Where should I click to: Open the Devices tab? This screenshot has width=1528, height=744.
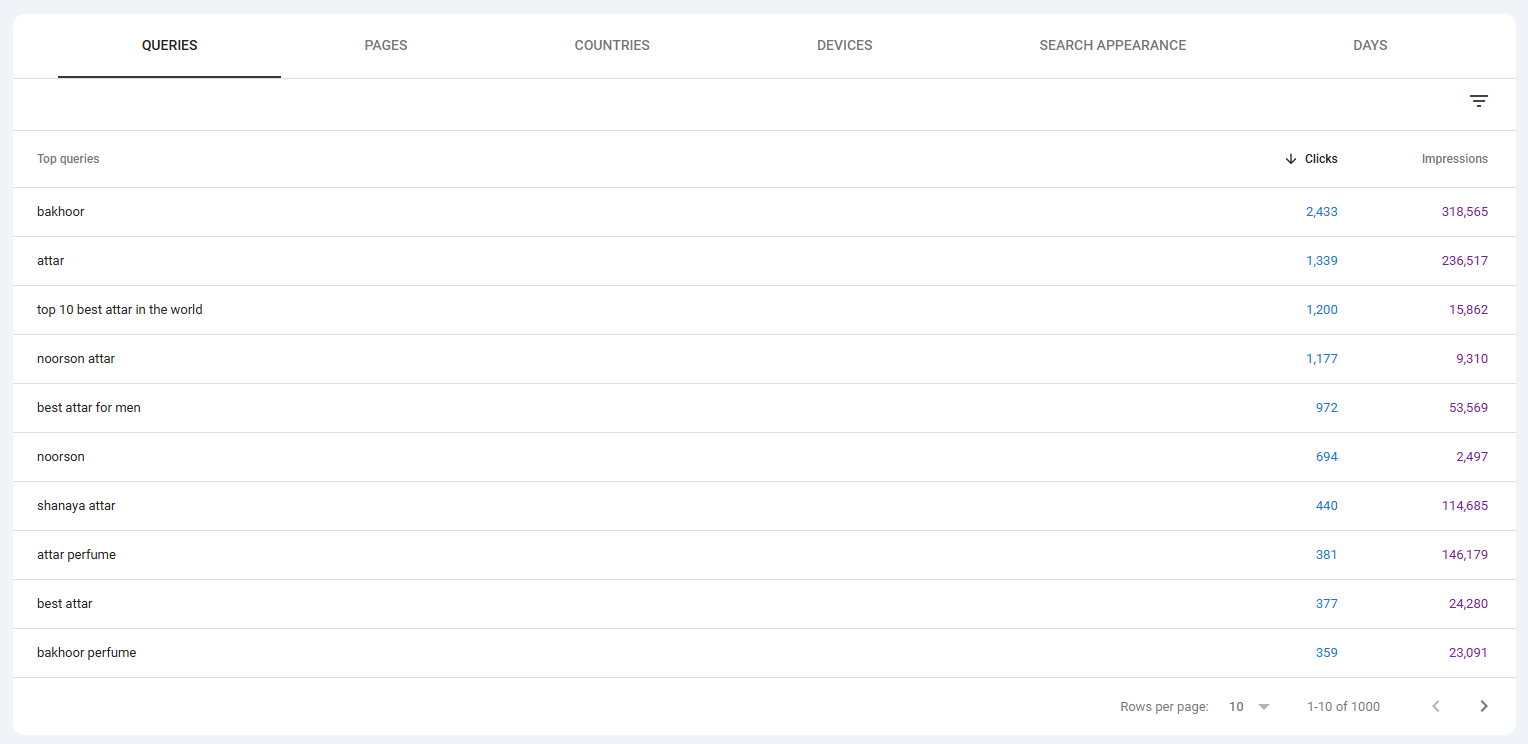coord(844,45)
